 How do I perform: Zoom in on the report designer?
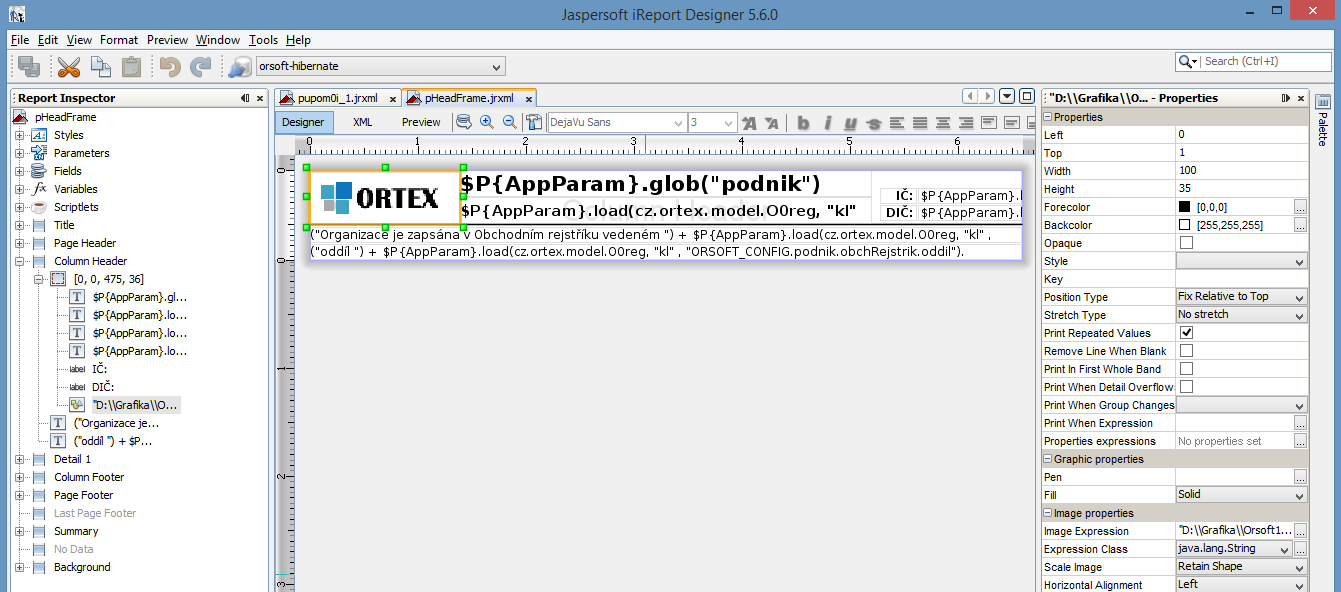pos(486,122)
